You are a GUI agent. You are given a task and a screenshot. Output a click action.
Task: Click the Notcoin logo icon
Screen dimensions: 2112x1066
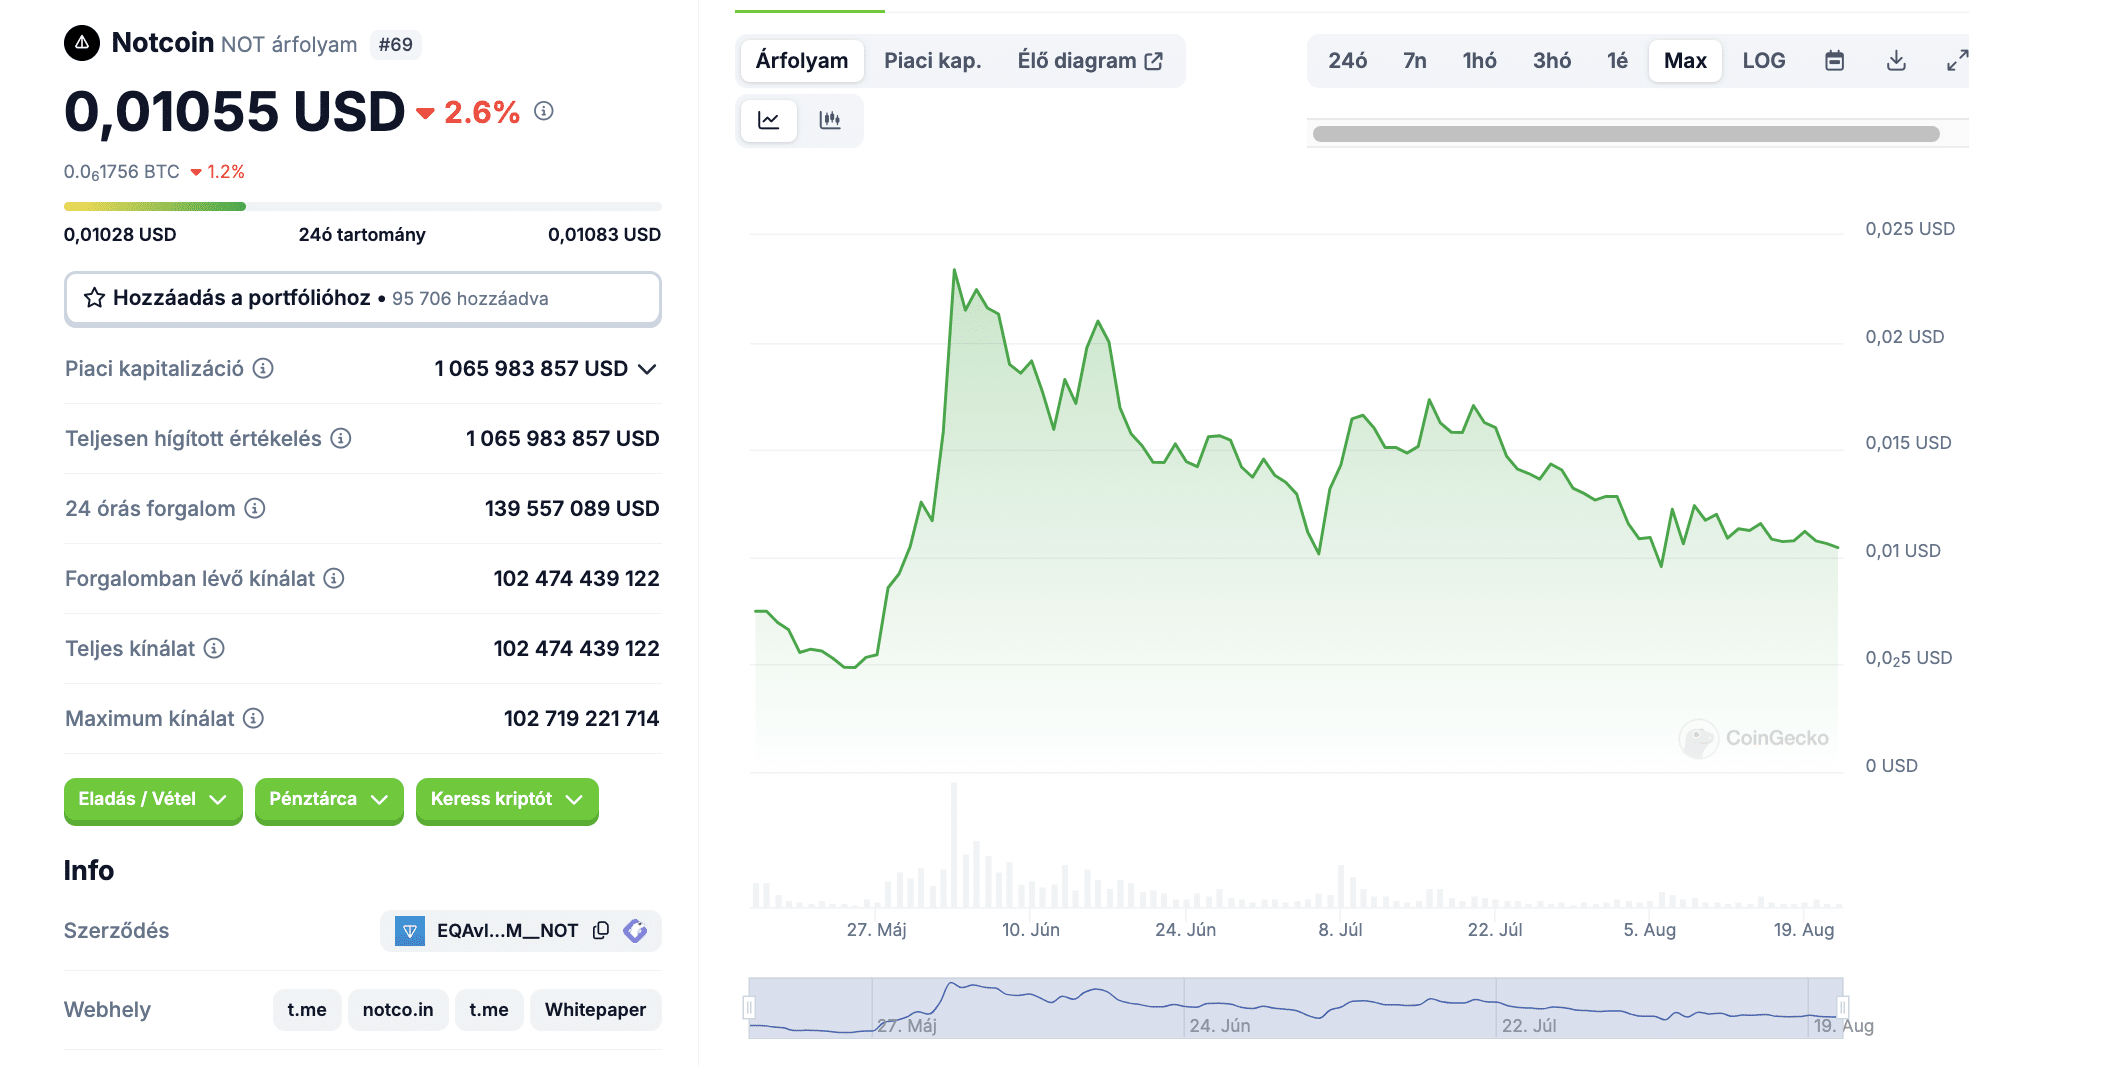(x=81, y=43)
